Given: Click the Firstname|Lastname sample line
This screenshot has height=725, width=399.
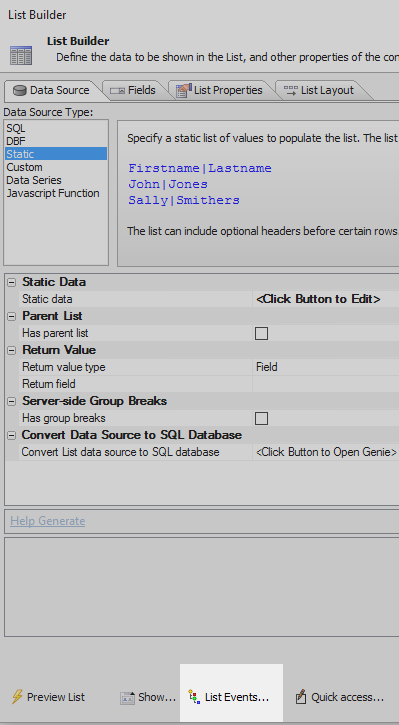Looking at the screenshot, I should 200,168.
